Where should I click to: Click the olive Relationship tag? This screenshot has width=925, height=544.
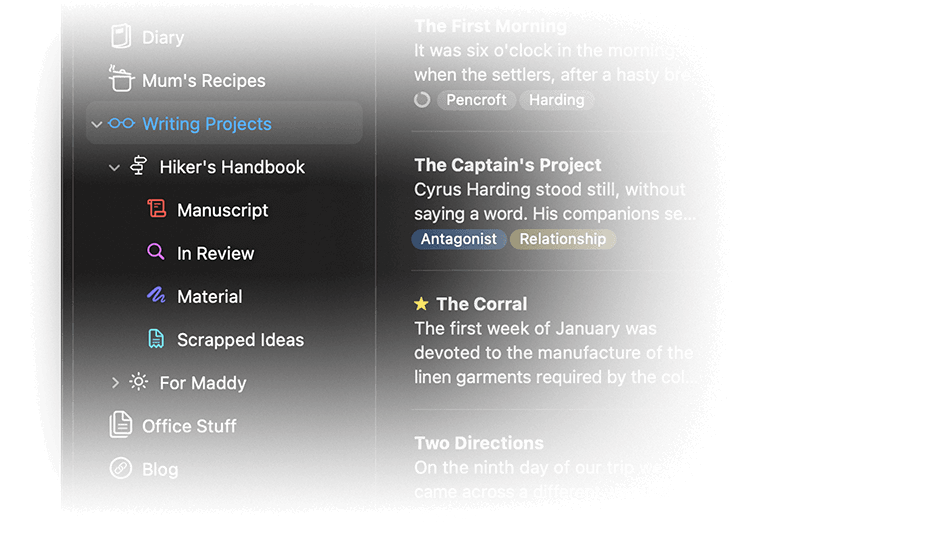click(562, 239)
